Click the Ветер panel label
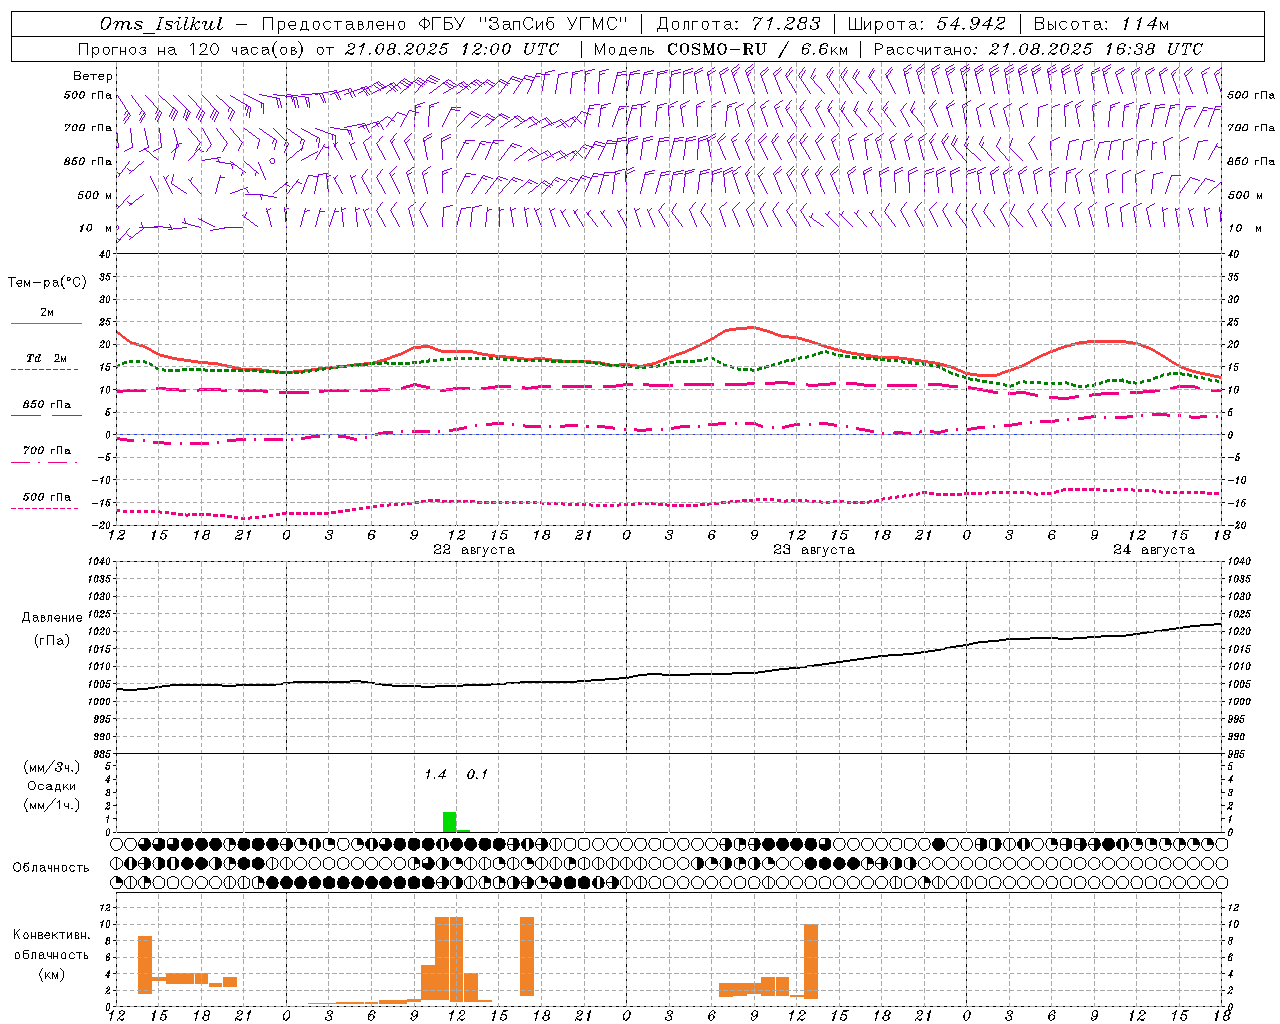The image size is (1280, 1024). coord(92,76)
